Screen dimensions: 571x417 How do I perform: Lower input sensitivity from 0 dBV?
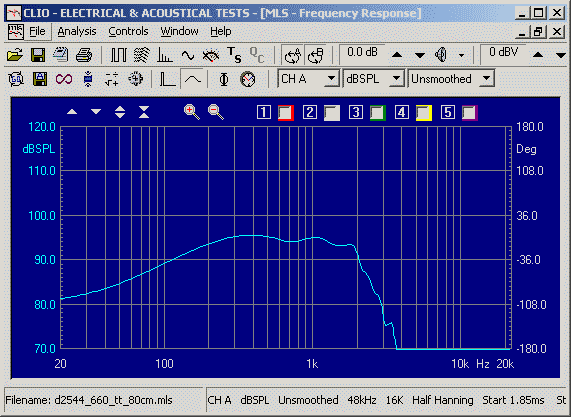tap(561, 55)
